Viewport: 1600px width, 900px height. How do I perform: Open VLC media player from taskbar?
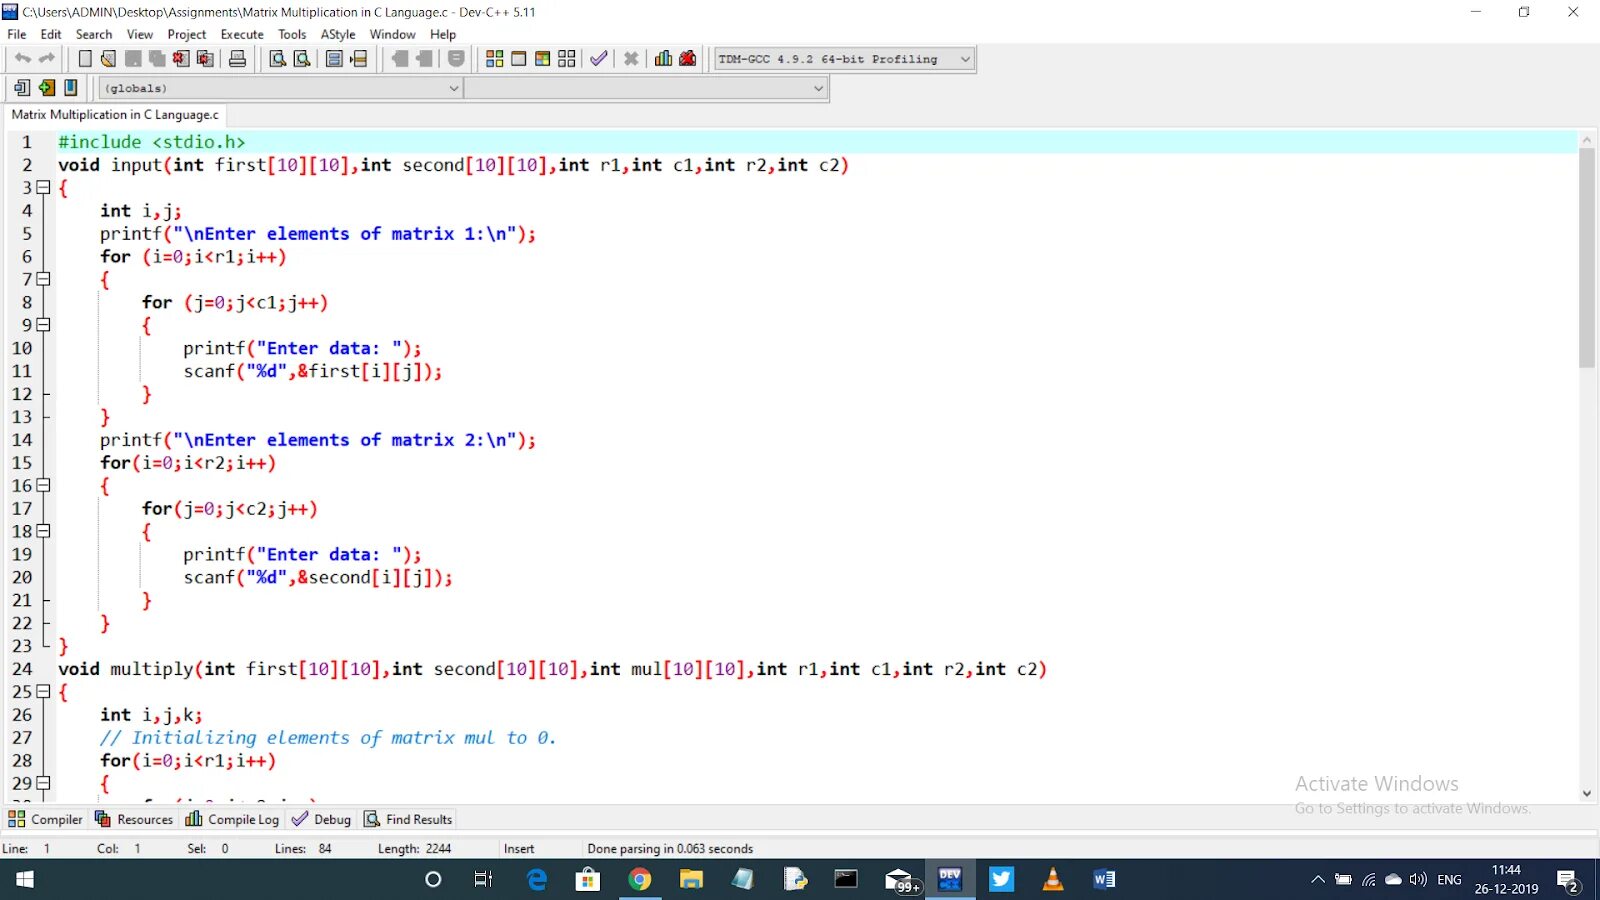pyautogui.click(x=1053, y=879)
